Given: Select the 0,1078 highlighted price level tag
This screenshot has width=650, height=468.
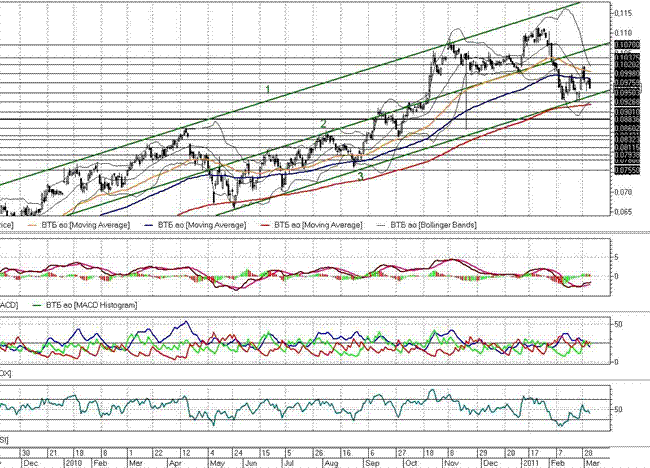Looking at the screenshot, I should pyautogui.click(x=627, y=44).
